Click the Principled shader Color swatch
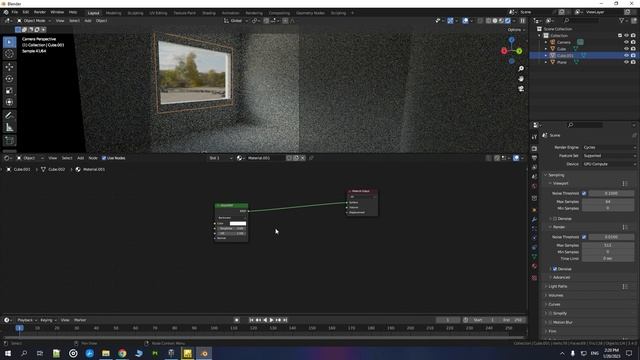The height and width of the screenshot is (360, 640). [x=238, y=224]
